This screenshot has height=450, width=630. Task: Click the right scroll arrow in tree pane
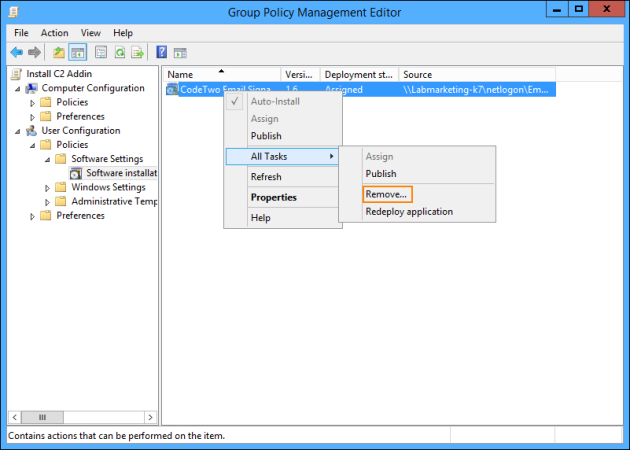150,417
